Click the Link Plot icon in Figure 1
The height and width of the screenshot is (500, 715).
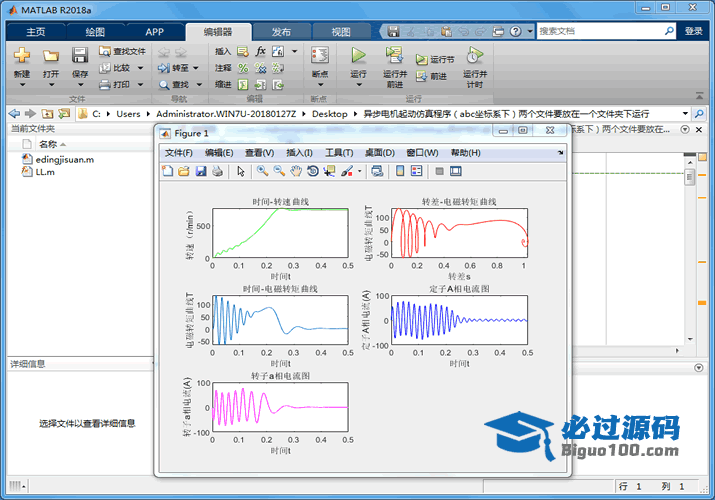point(377,171)
